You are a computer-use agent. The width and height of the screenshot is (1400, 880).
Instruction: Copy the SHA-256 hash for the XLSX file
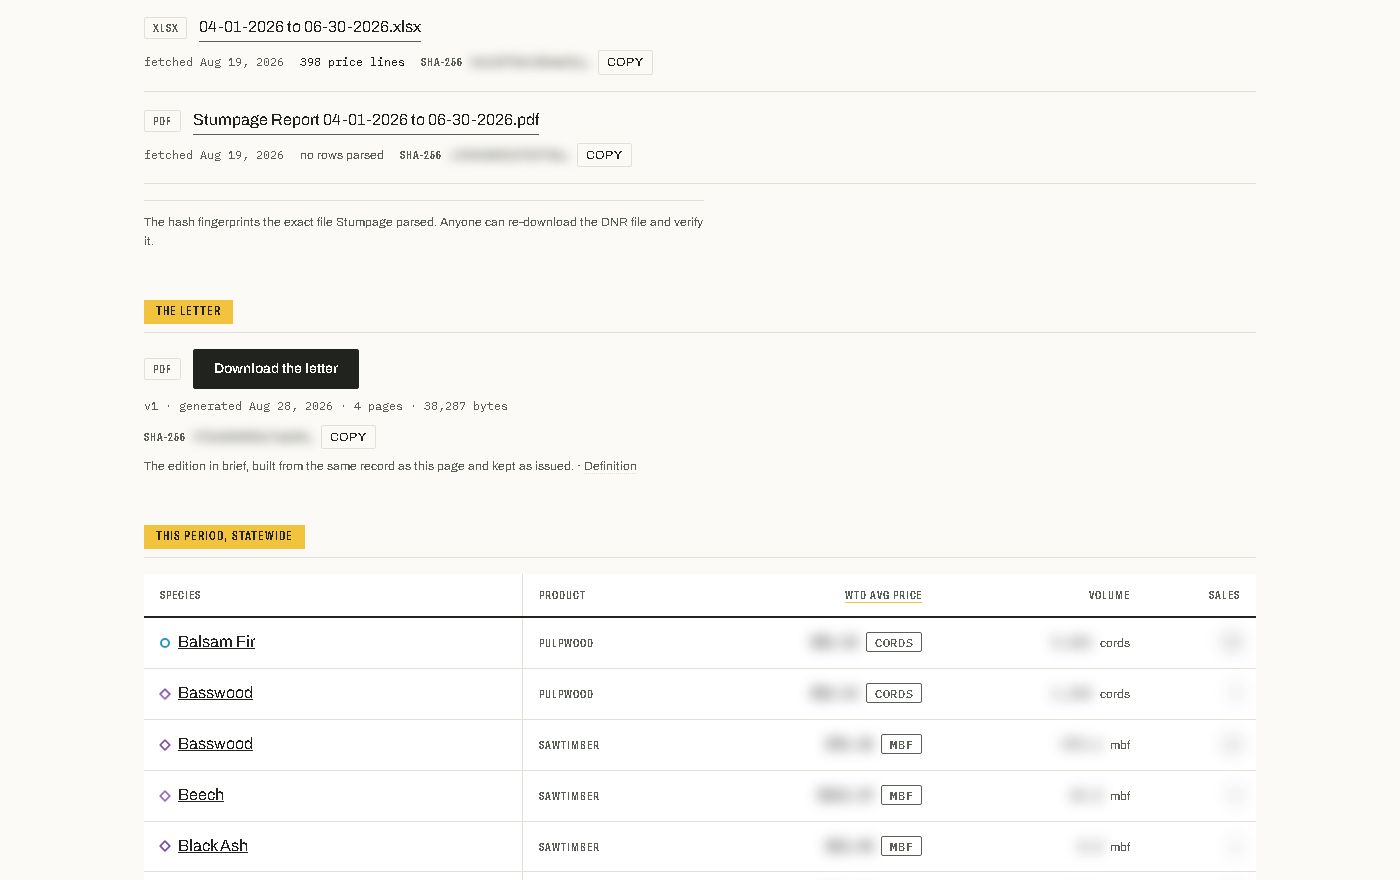[625, 62]
